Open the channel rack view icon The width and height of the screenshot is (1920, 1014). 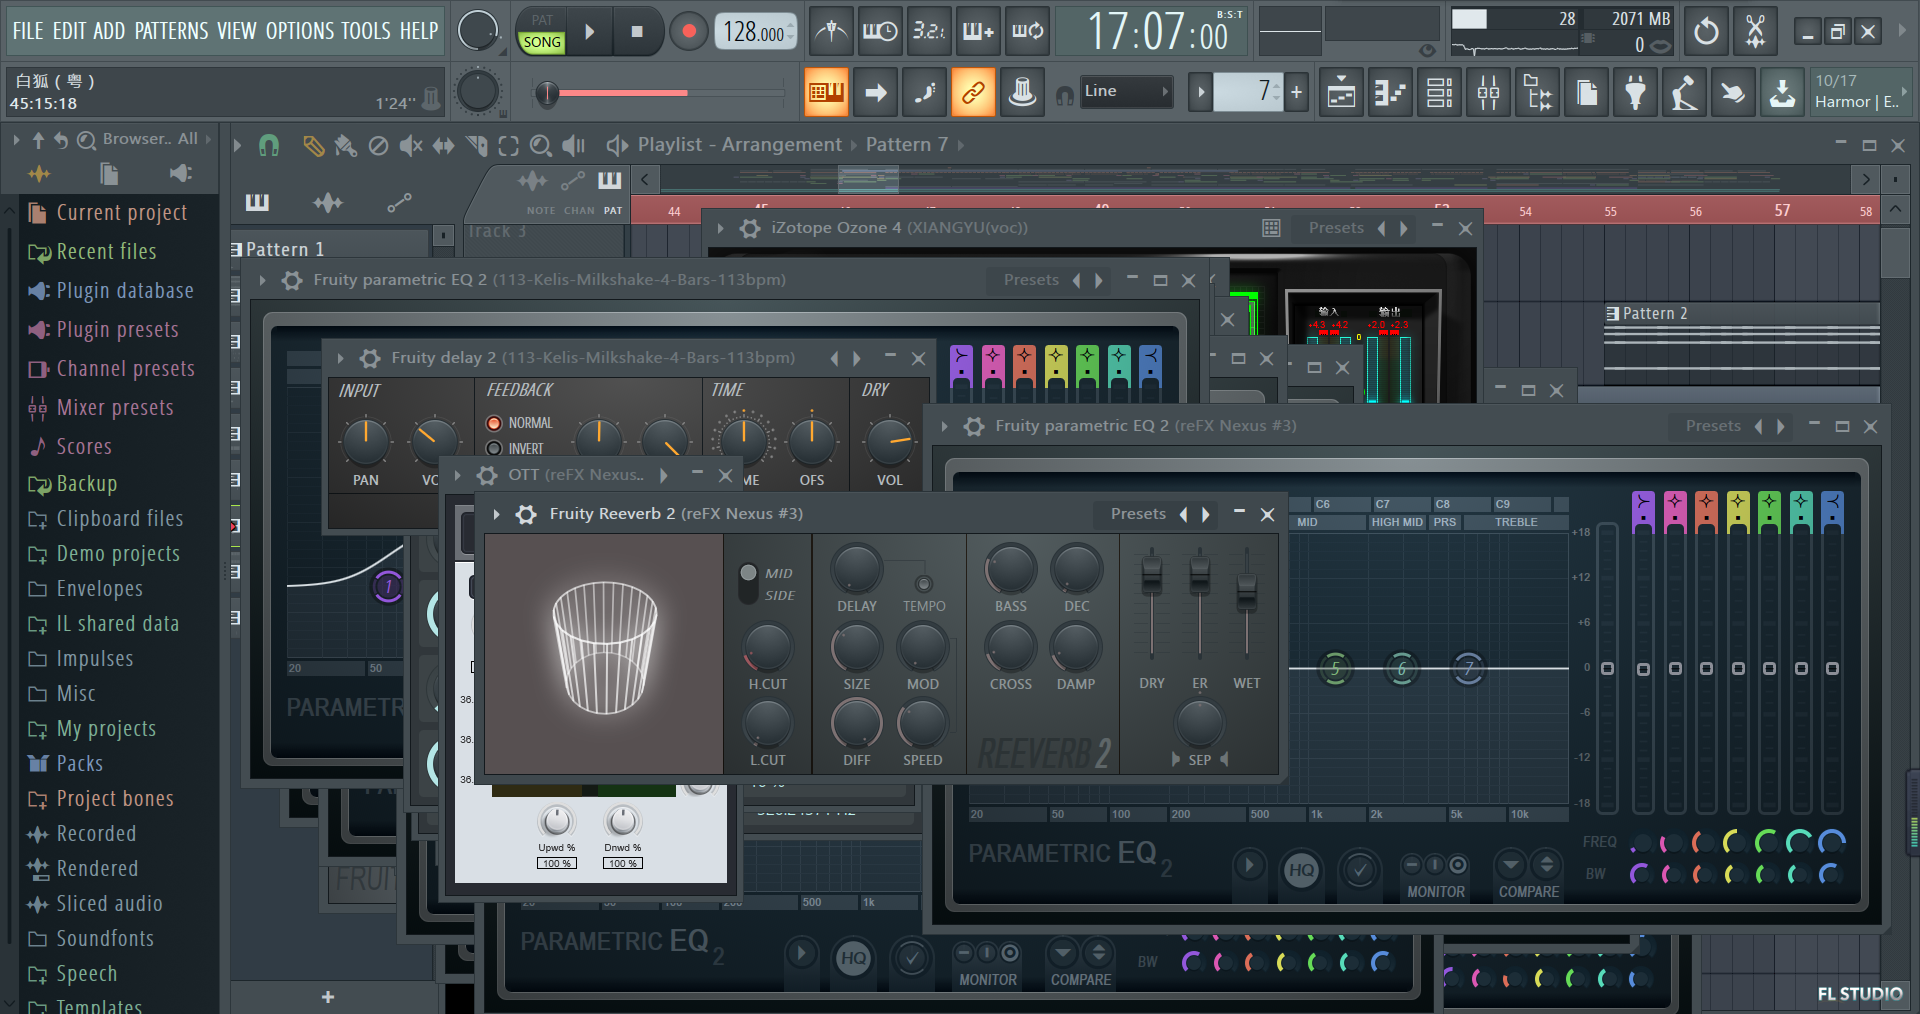1439,94
